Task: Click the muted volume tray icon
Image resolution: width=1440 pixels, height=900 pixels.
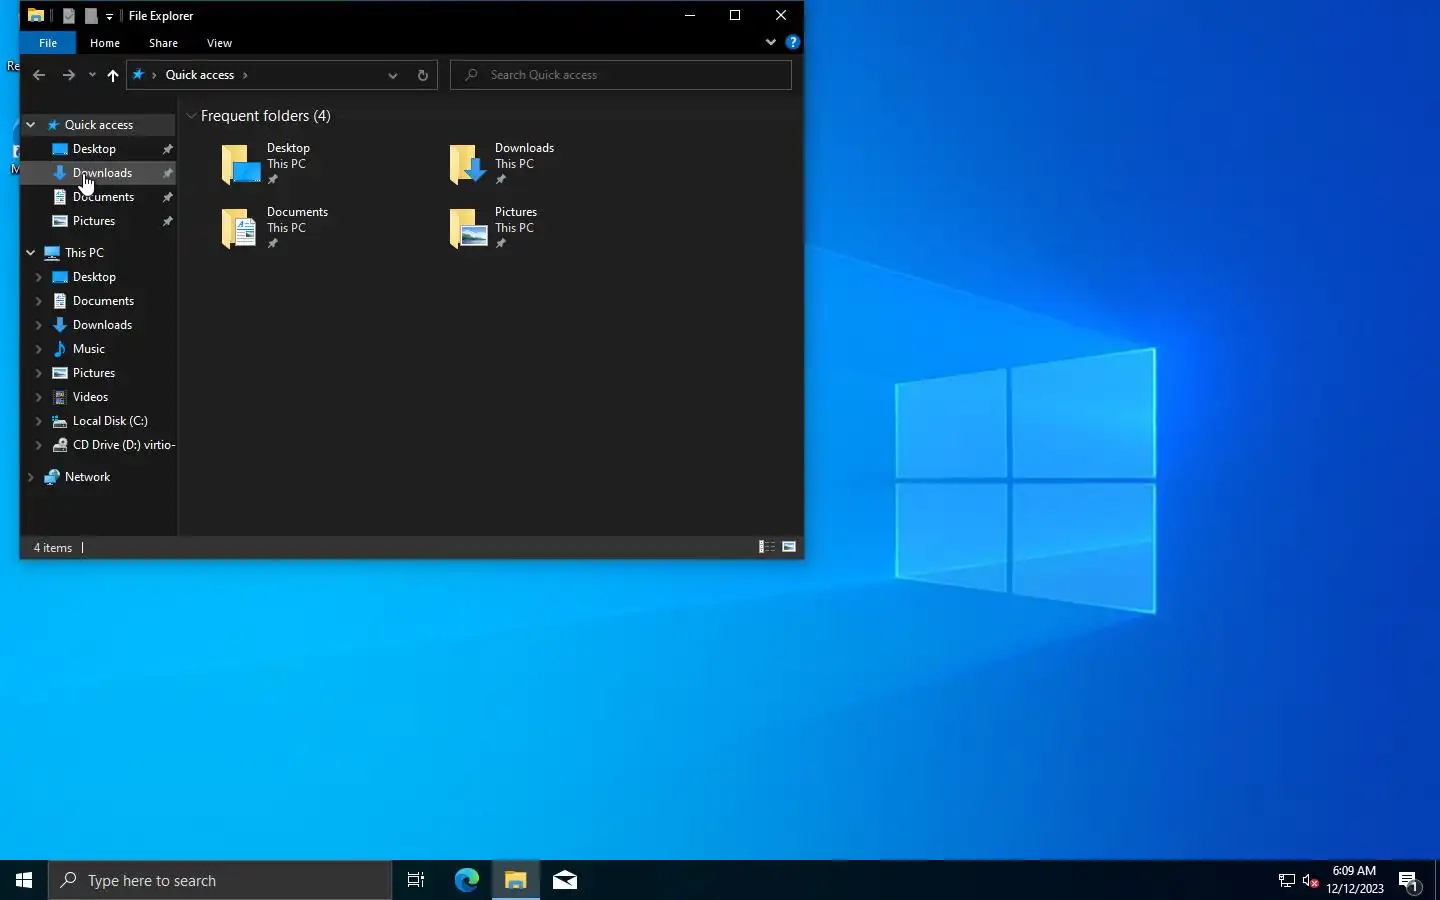Action: click(x=1311, y=881)
